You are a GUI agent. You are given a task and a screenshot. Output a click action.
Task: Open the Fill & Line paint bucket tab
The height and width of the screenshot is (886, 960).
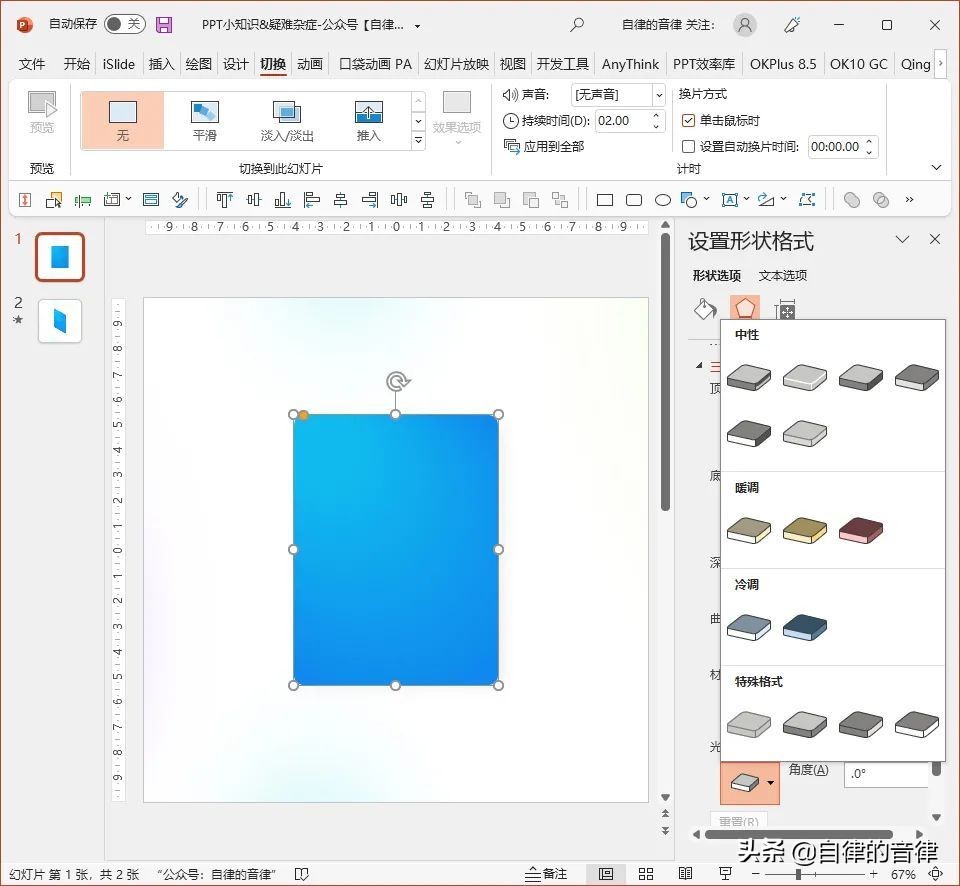point(705,310)
